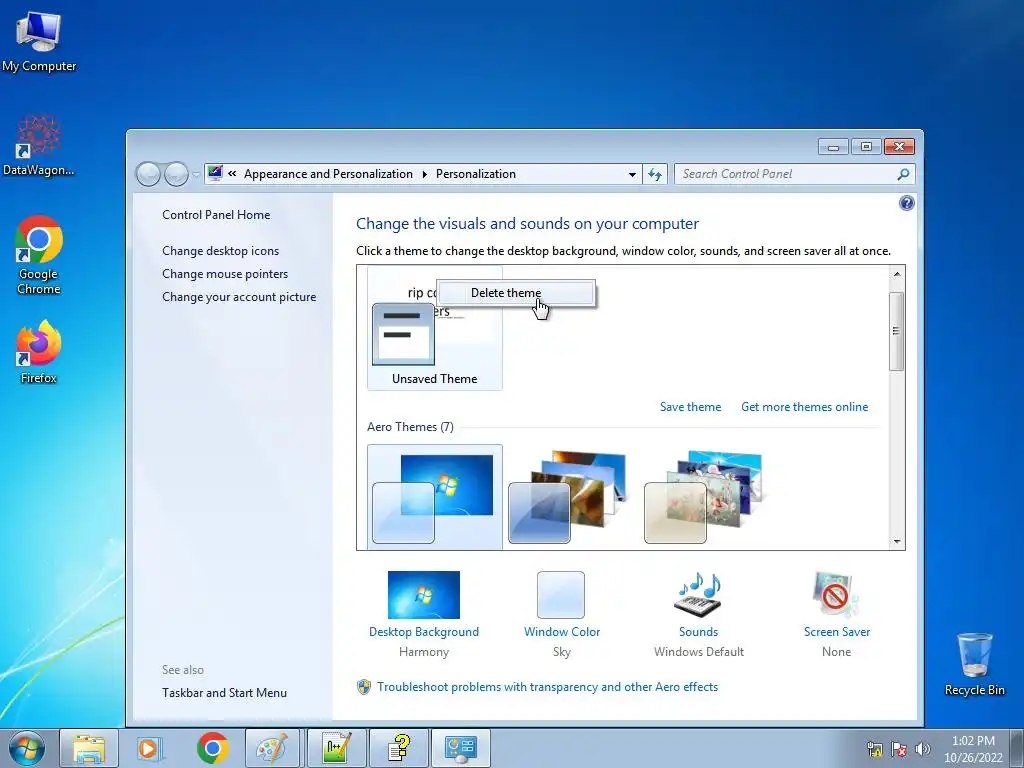Click theme list scroll down arrow
Screen dimensions: 1024x768
tap(897, 541)
